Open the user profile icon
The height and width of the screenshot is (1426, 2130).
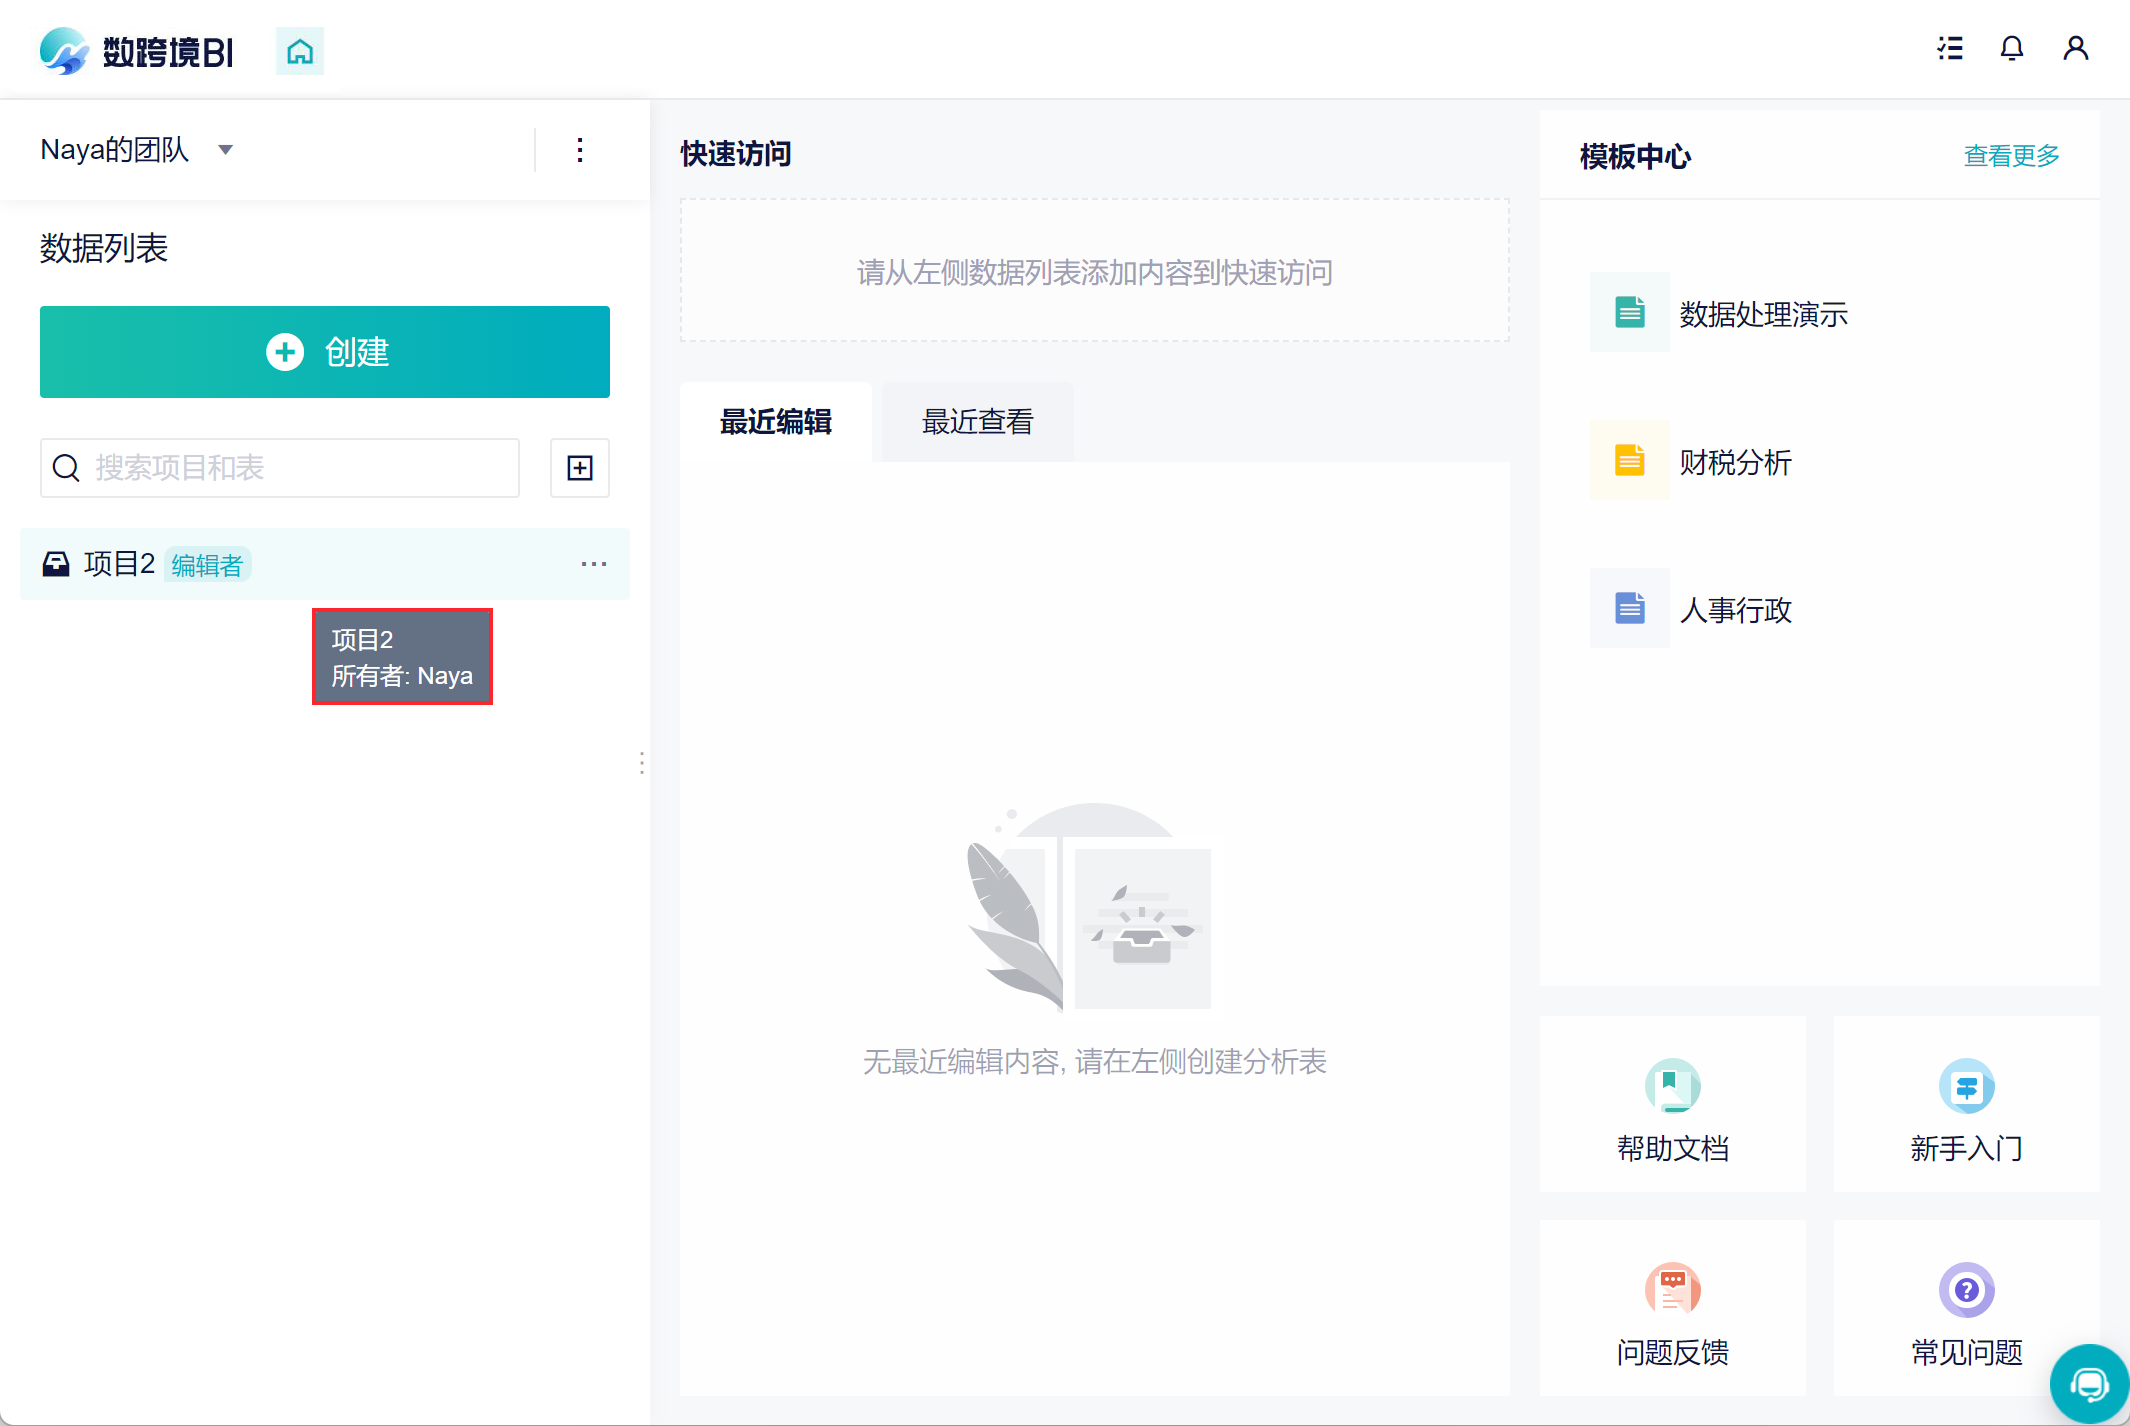click(2075, 48)
